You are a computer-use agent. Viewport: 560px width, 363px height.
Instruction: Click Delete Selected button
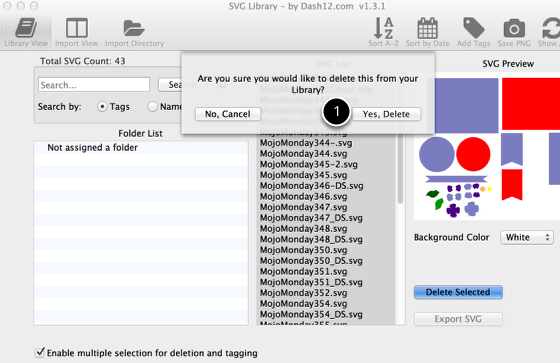(458, 292)
